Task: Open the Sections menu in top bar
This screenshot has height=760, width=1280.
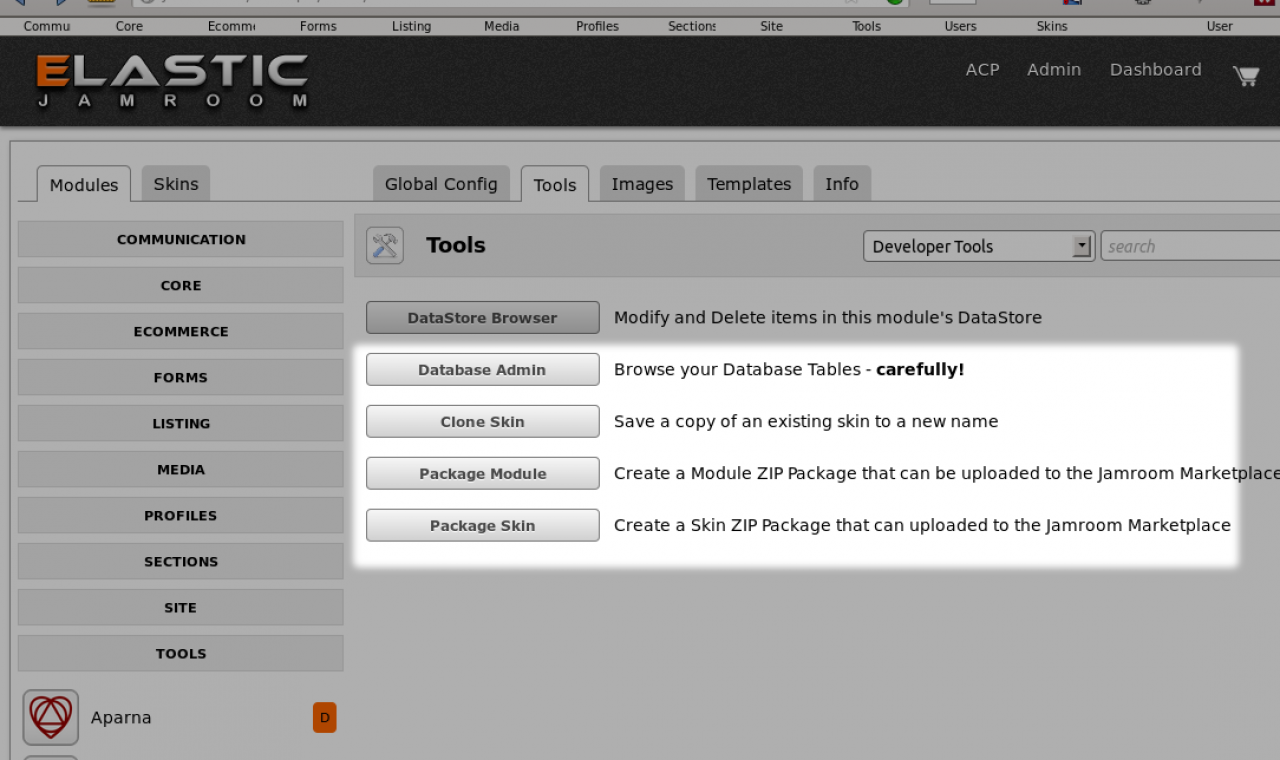Action: point(692,26)
